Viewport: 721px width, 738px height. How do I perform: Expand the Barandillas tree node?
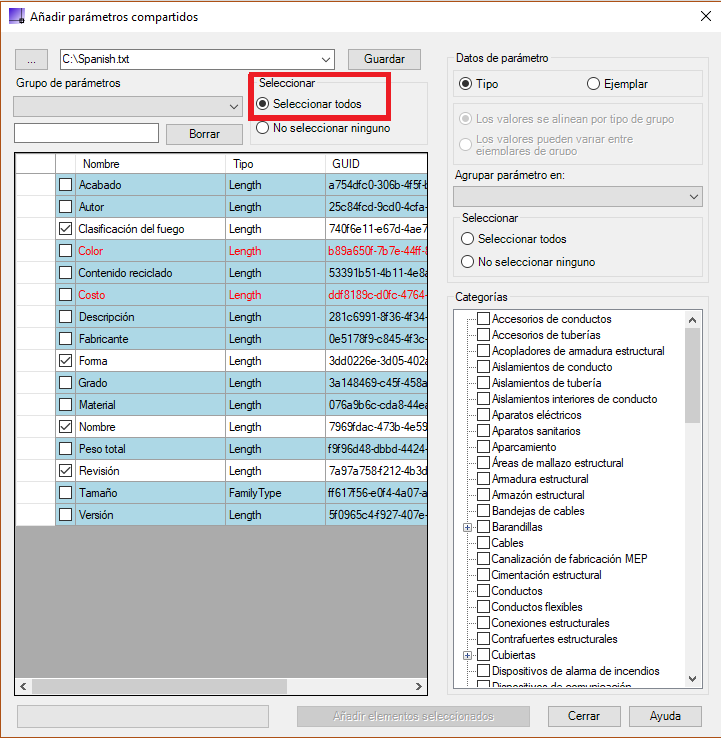467,527
